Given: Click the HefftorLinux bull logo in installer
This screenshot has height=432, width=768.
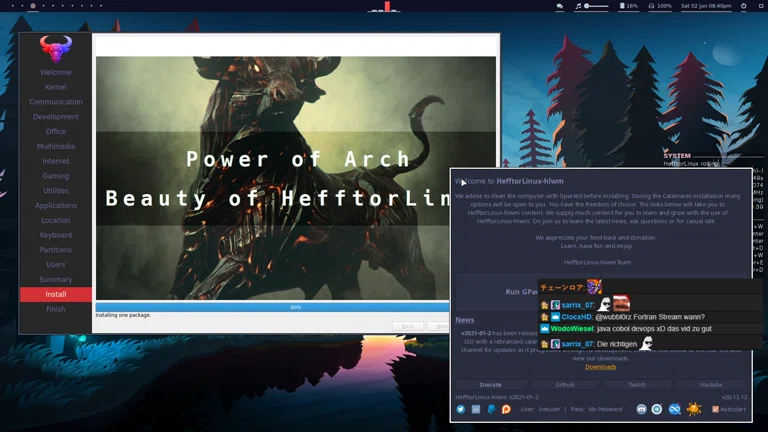Looking at the screenshot, I should tap(55, 48).
